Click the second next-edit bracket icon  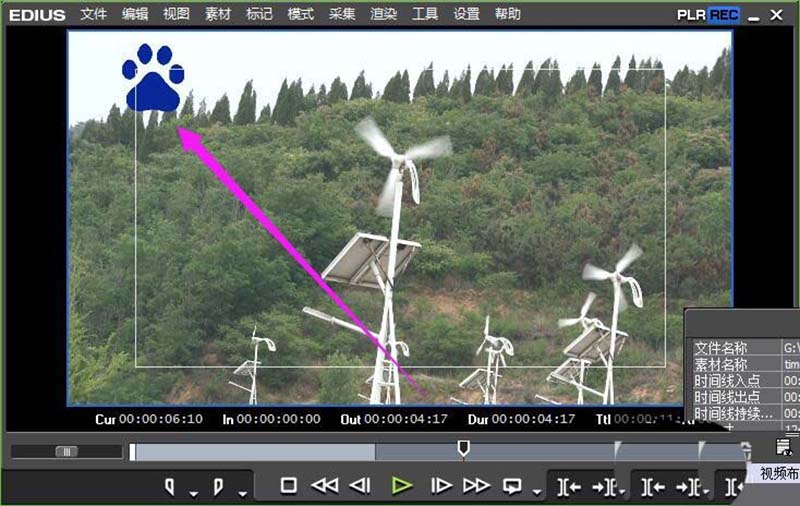point(688,488)
